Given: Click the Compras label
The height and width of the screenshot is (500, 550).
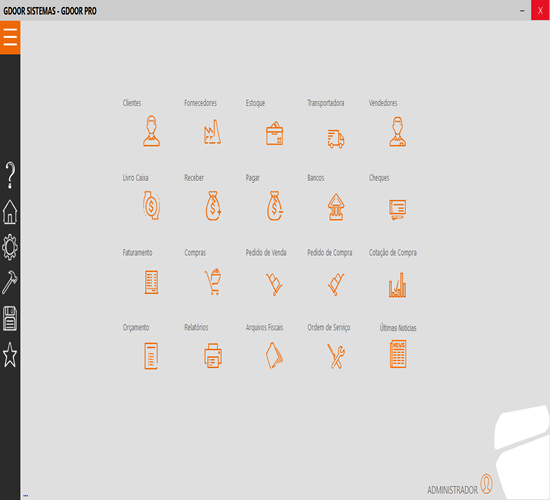Looking at the screenshot, I should click(x=195, y=253).
